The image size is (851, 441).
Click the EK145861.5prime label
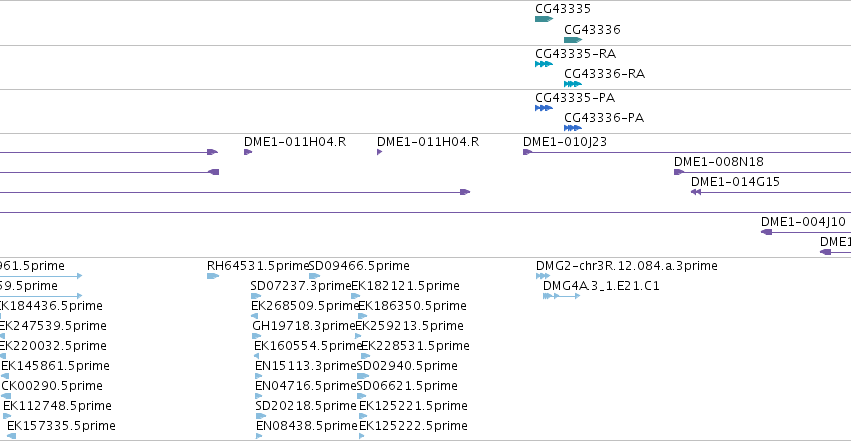[x=55, y=366]
